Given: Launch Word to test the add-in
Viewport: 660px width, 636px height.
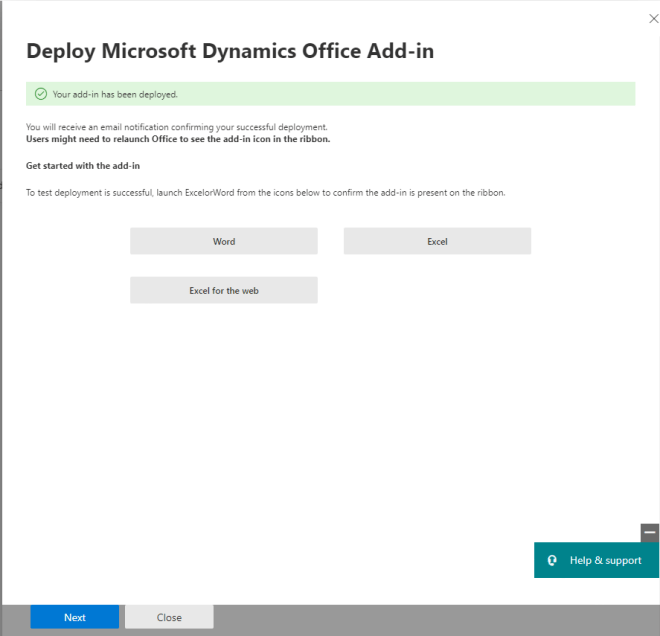Looking at the screenshot, I should pyautogui.click(x=224, y=241).
